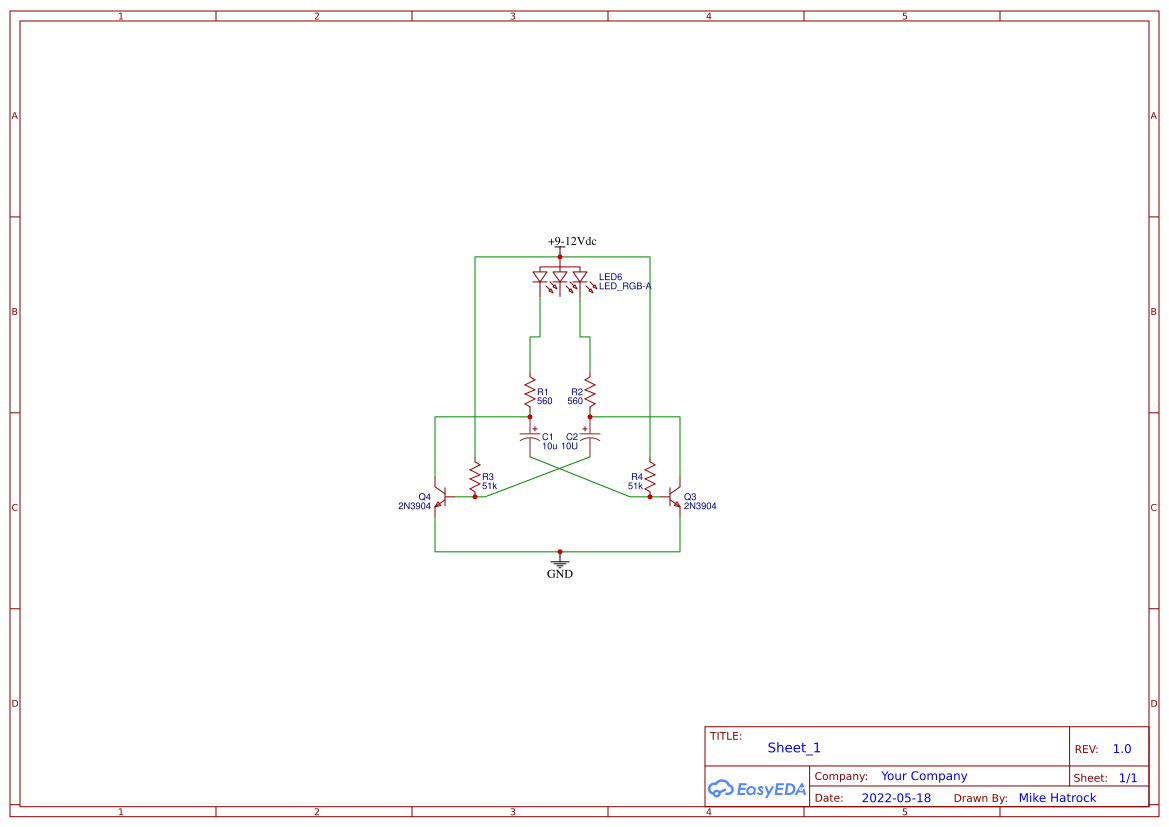Select the R2 resistor symbol
1169x827 pixels.
coord(589,392)
